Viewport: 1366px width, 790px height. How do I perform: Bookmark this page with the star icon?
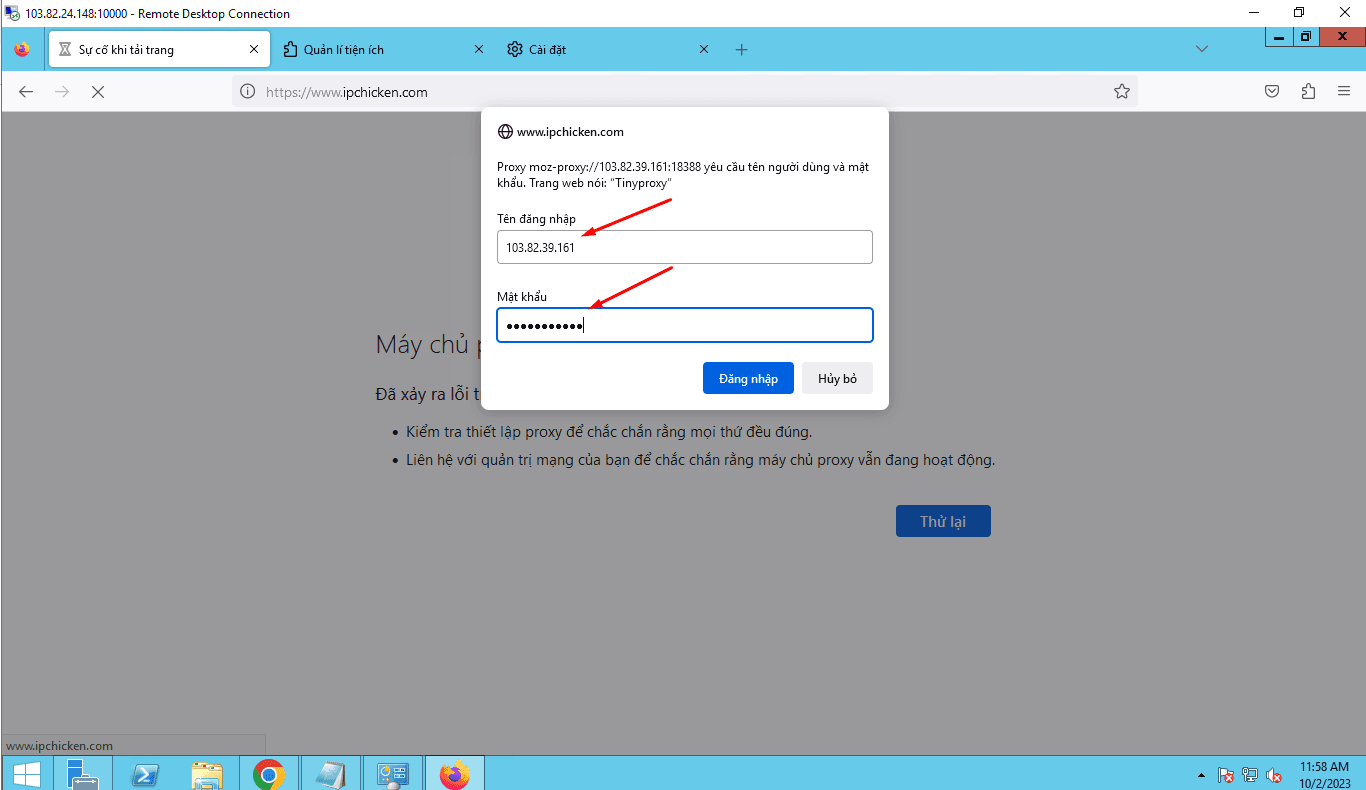1122,91
